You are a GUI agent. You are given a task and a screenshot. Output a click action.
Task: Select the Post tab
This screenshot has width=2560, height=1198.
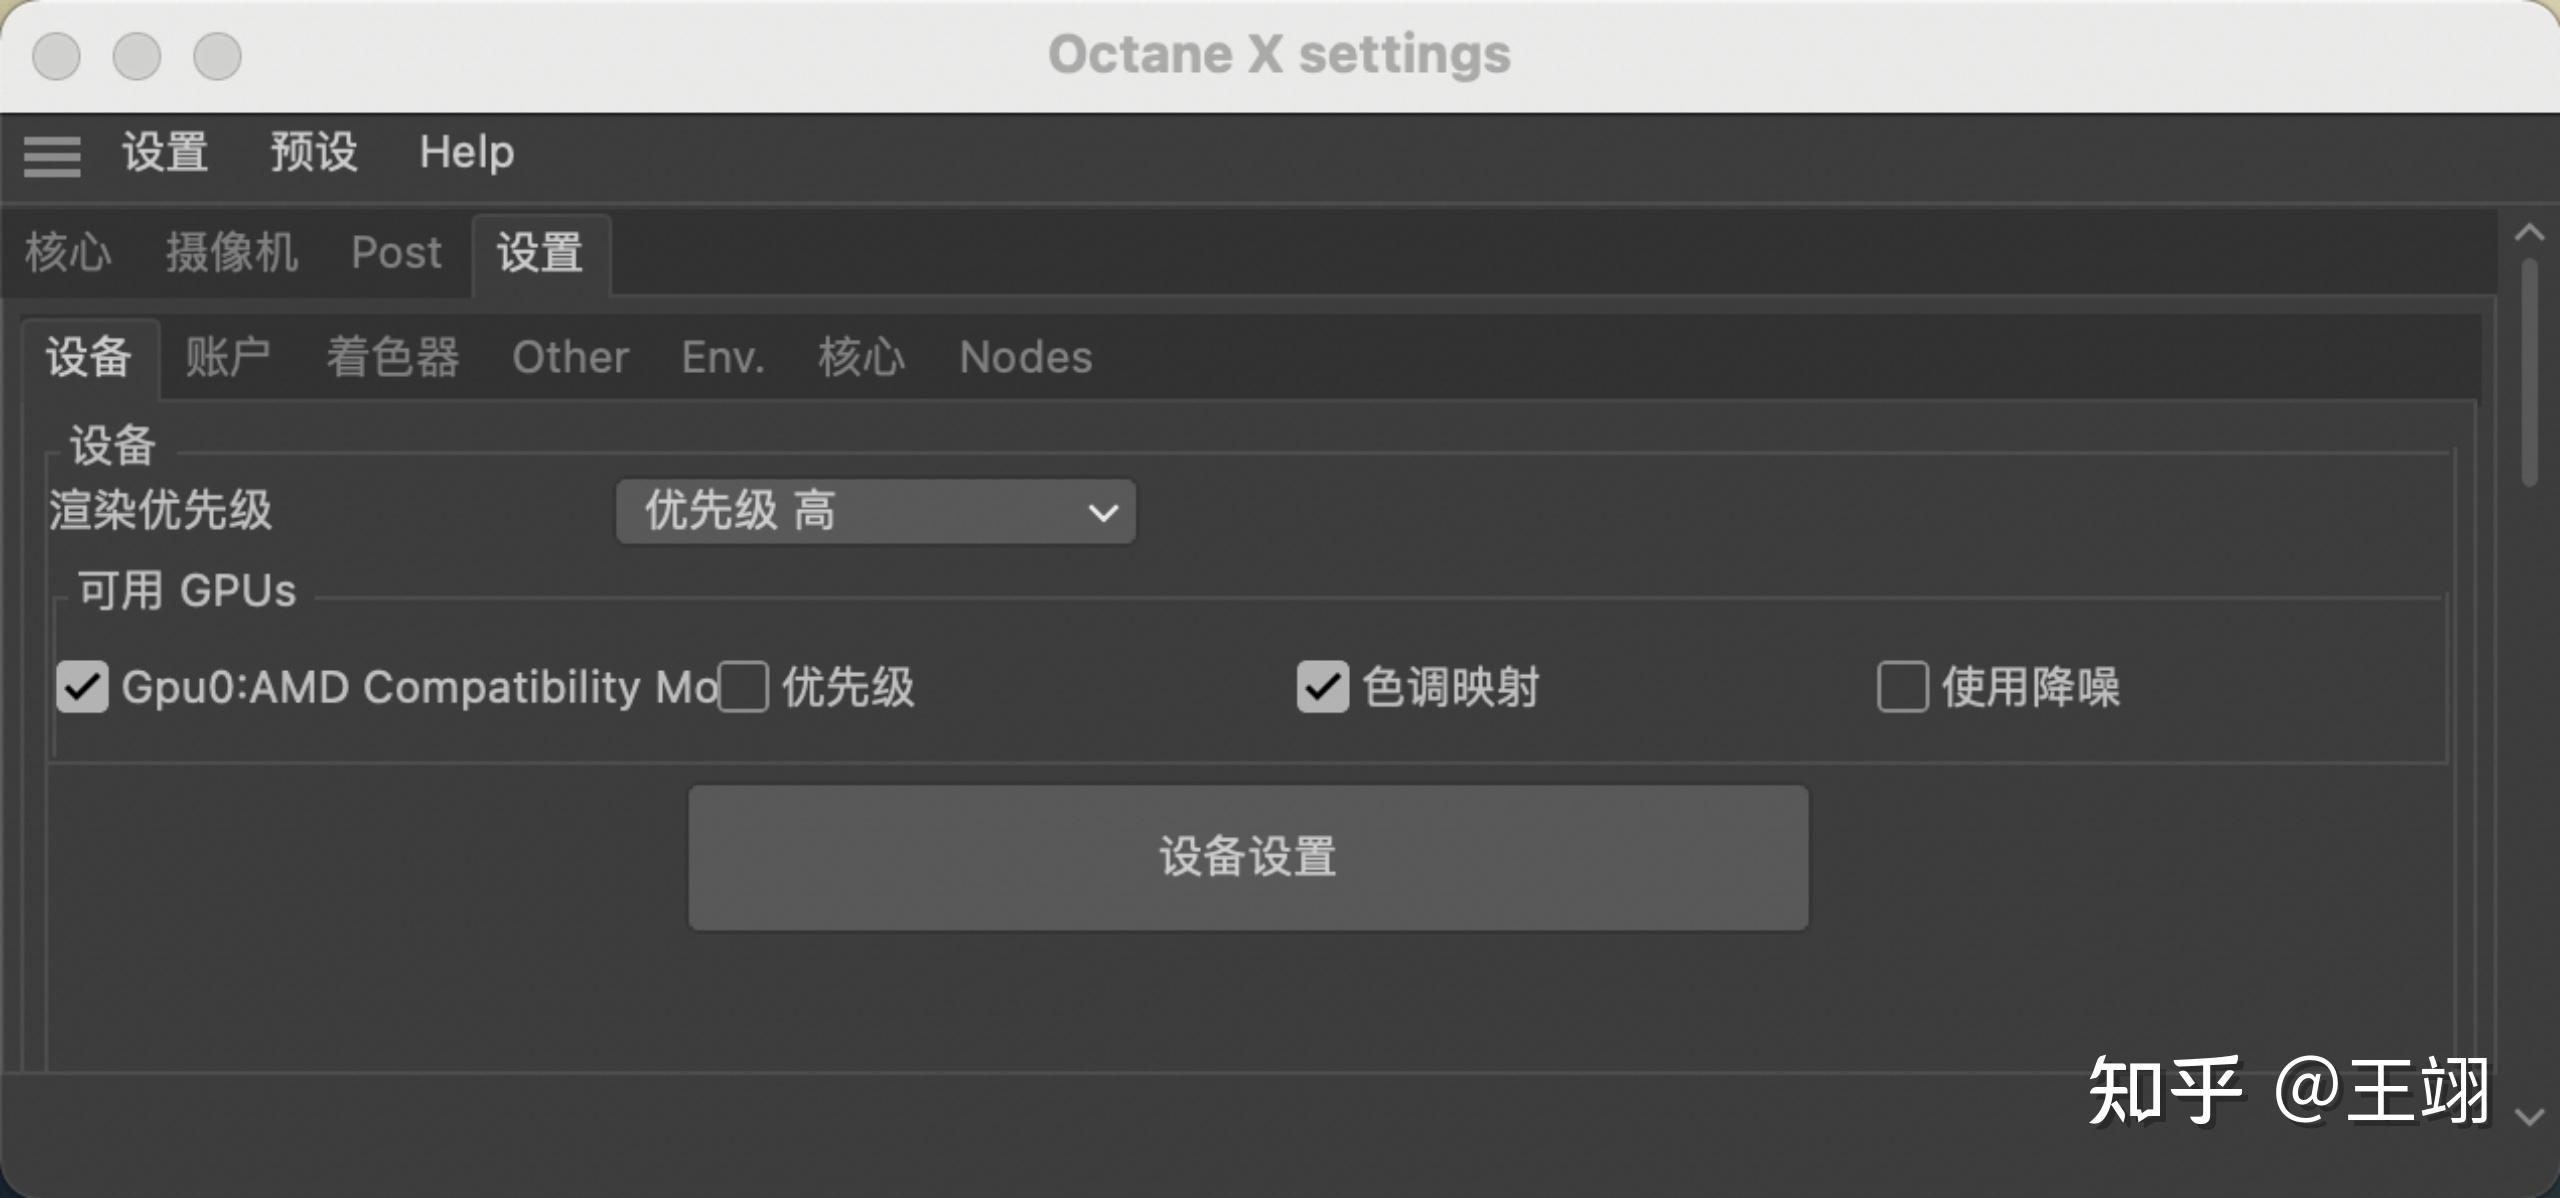coord(396,254)
